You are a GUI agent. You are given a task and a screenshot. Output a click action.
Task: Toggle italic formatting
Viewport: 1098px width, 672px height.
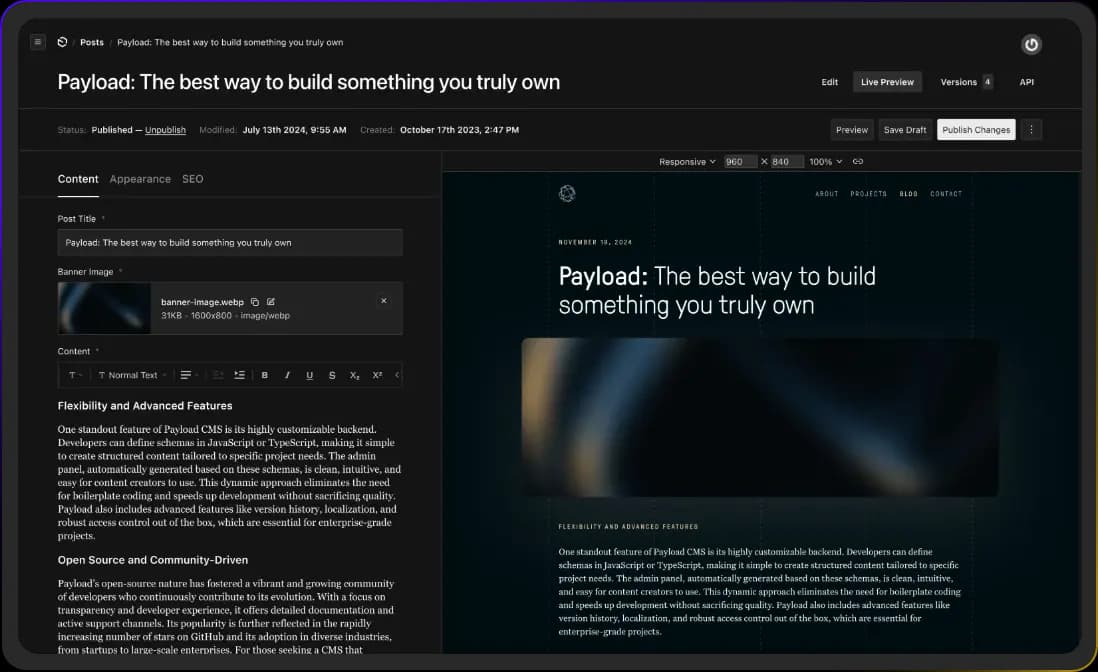[x=287, y=375]
